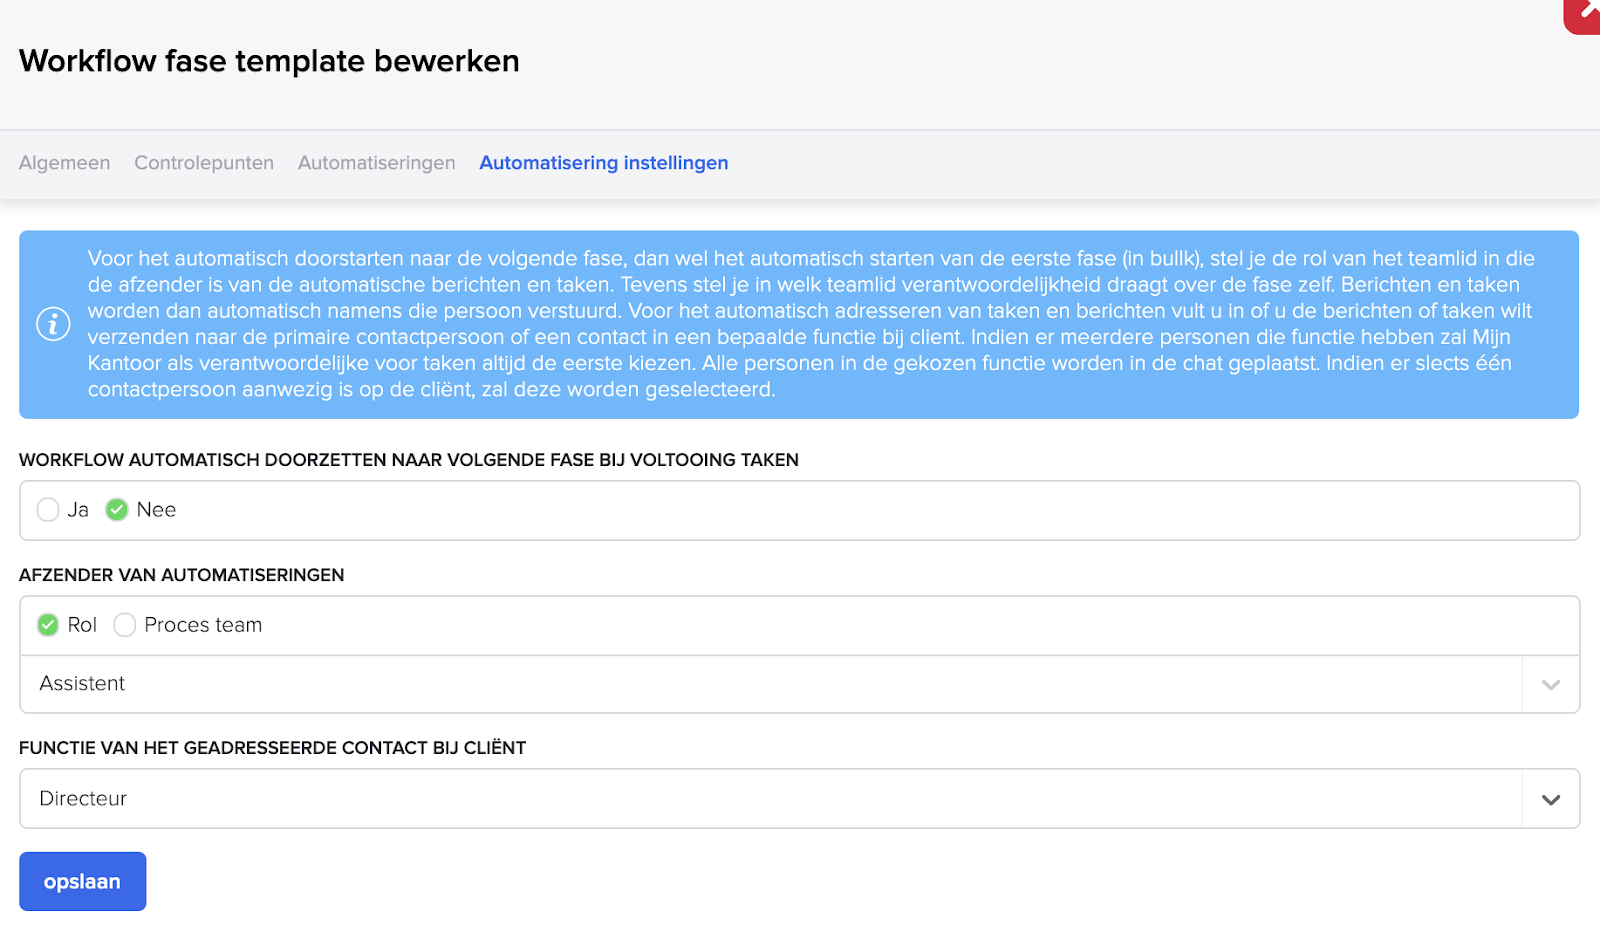This screenshot has height=932, width=1600.
Task: Click the blue information paragraph text
Action: pyautogui.click(x=811, y=324)
